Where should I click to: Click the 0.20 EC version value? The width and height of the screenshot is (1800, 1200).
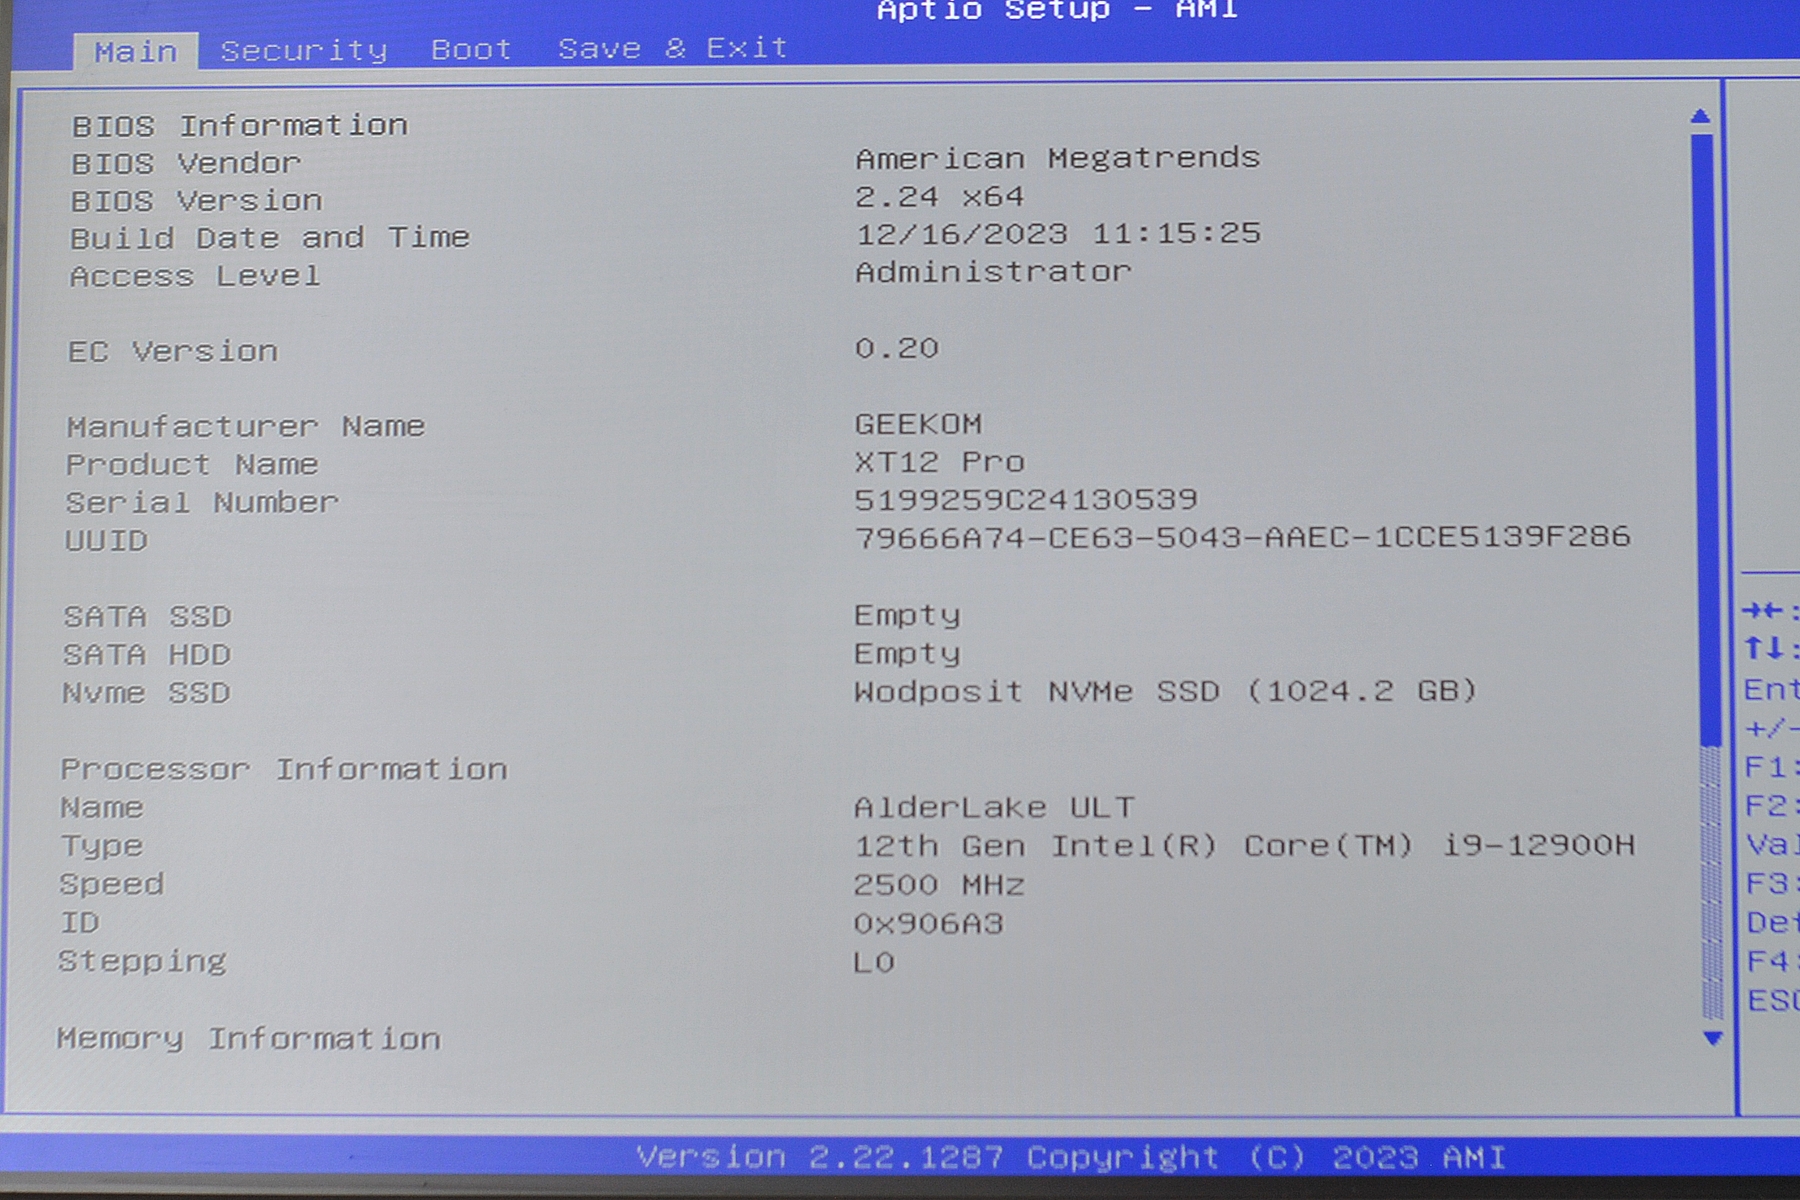(x=897, y=348)
